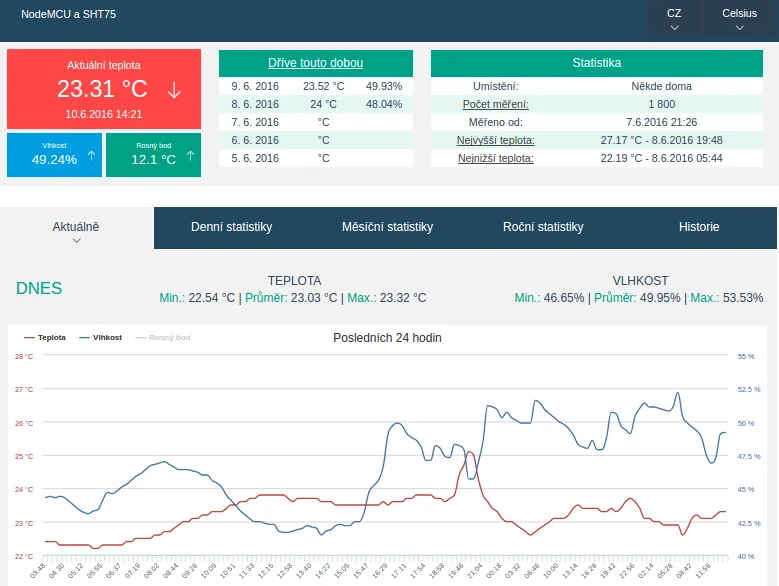Open the CZ language dropdown
The height and width of the screenshot is (586, 779).
(674, 19)
